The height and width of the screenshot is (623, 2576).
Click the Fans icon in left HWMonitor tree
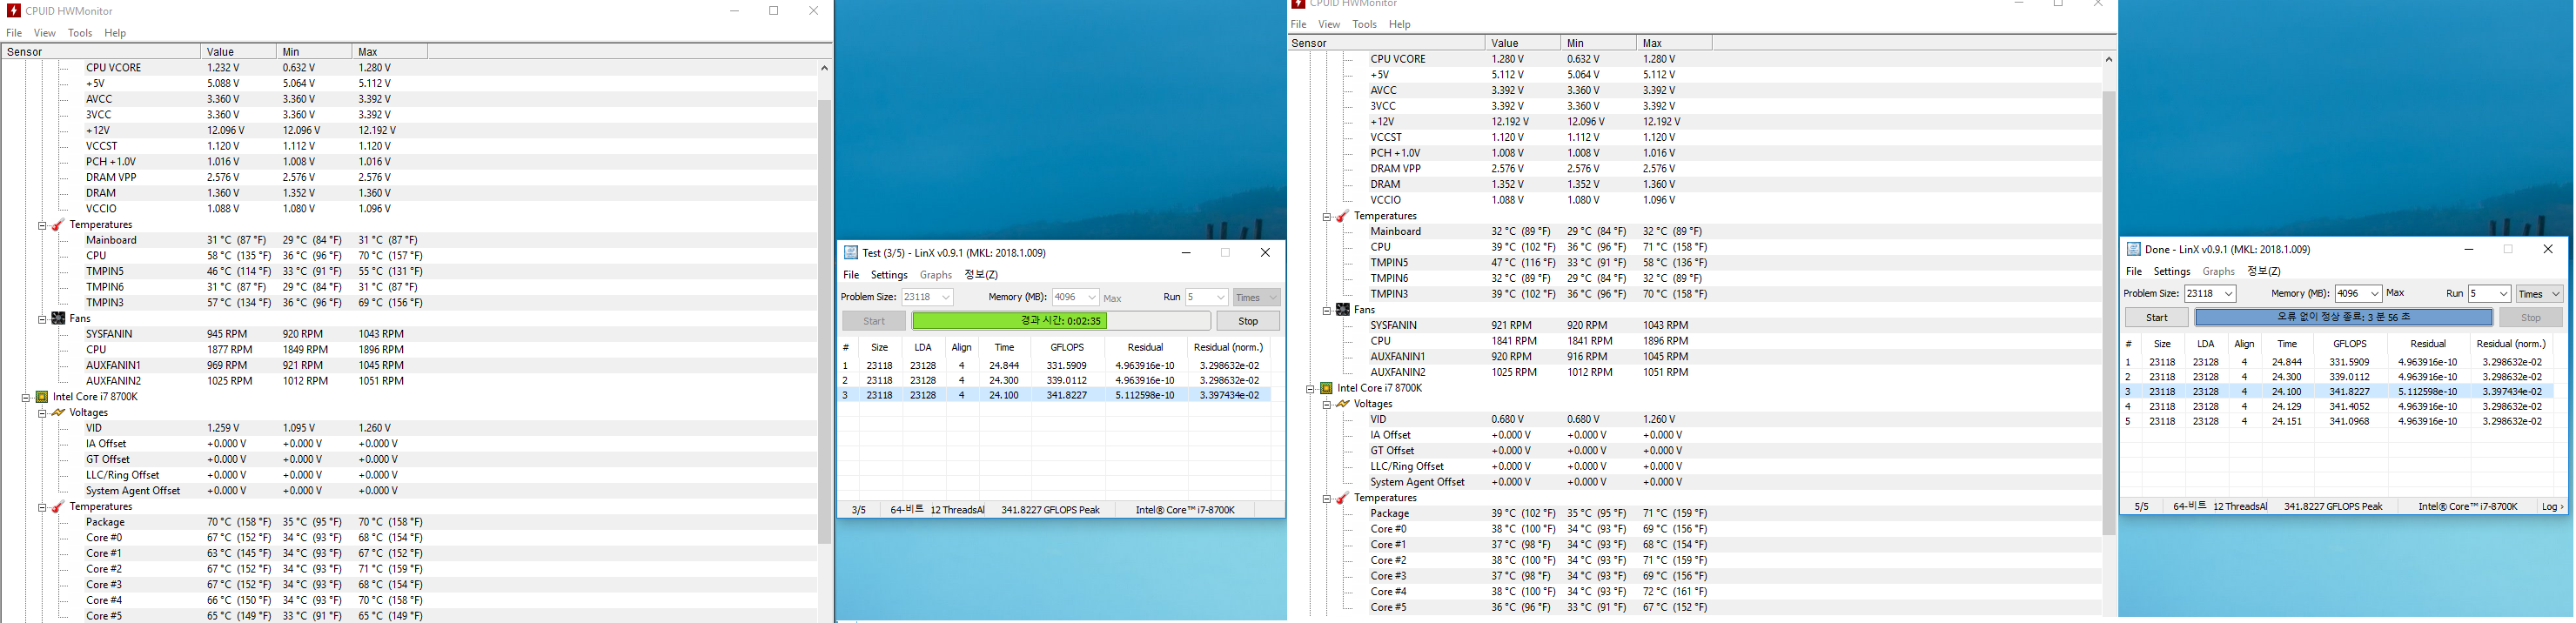click(58, 319)
